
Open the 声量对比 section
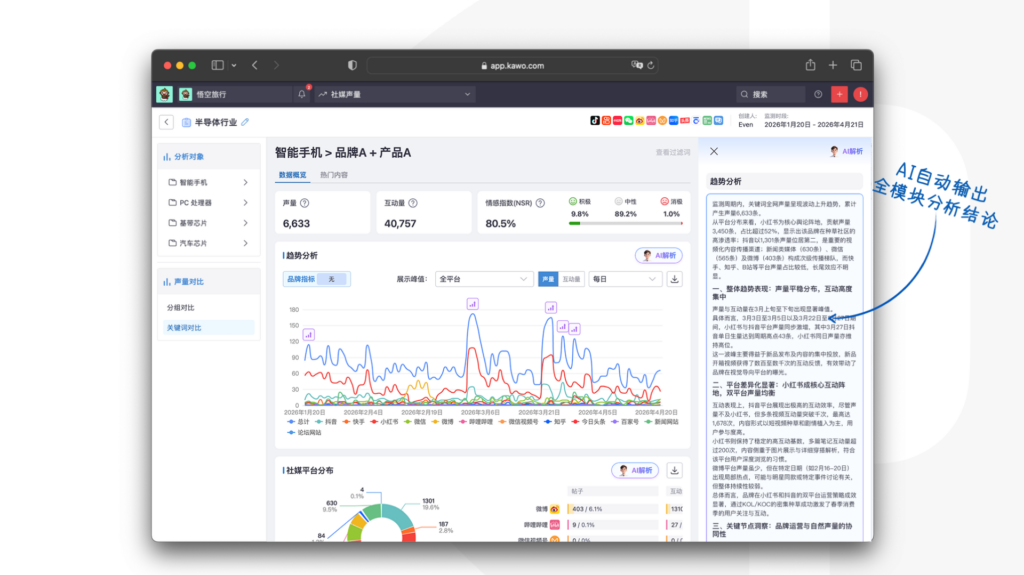click(x=209, y=282)
